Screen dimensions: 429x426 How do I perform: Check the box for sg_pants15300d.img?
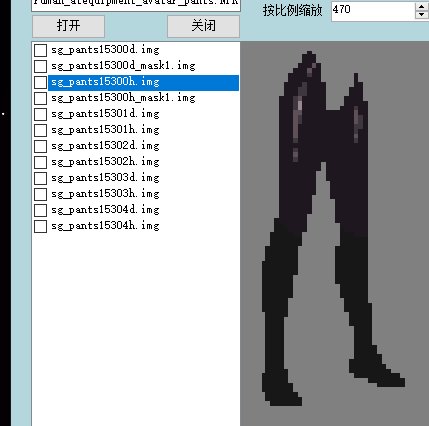click(40, 50)
